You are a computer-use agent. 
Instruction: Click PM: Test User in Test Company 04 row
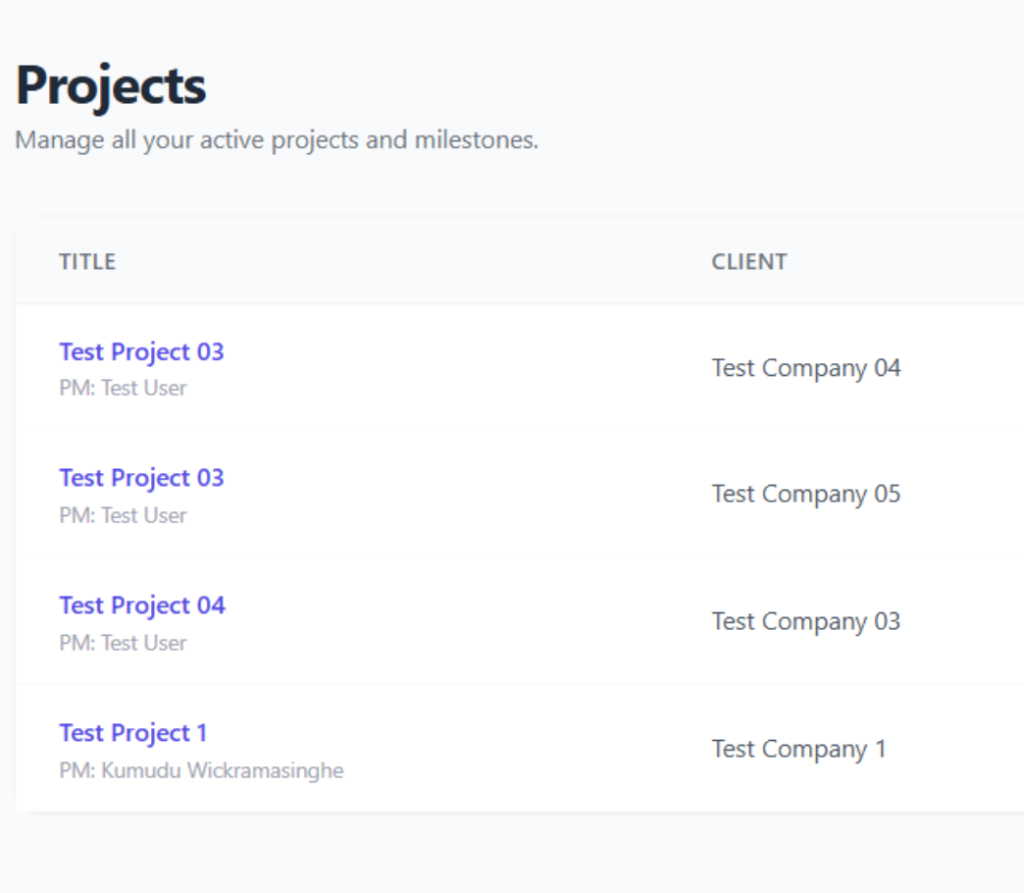coord(123,388)
